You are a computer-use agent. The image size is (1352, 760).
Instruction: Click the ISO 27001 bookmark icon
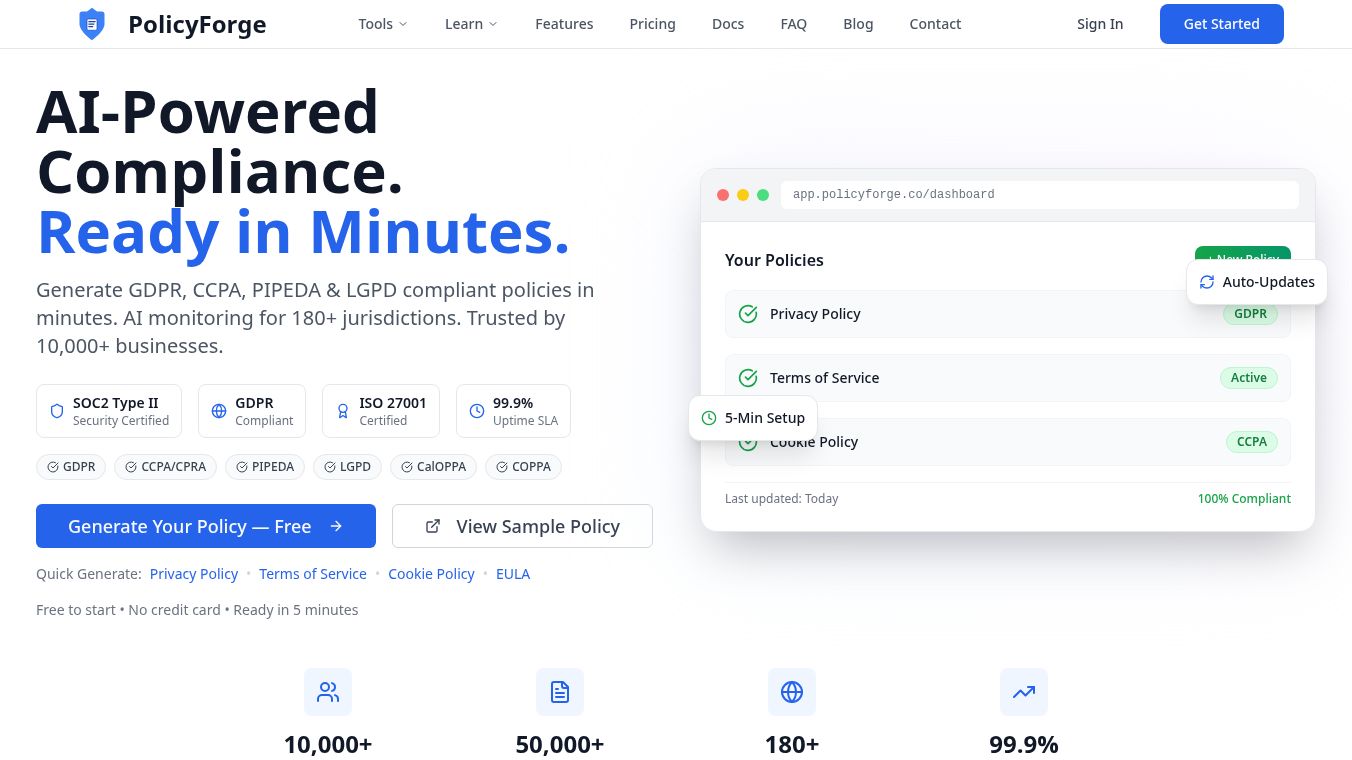[343, 410]
